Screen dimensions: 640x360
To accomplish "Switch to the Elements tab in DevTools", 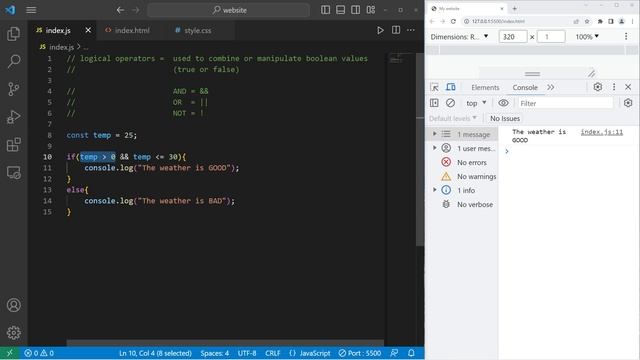I will [485, 87].
